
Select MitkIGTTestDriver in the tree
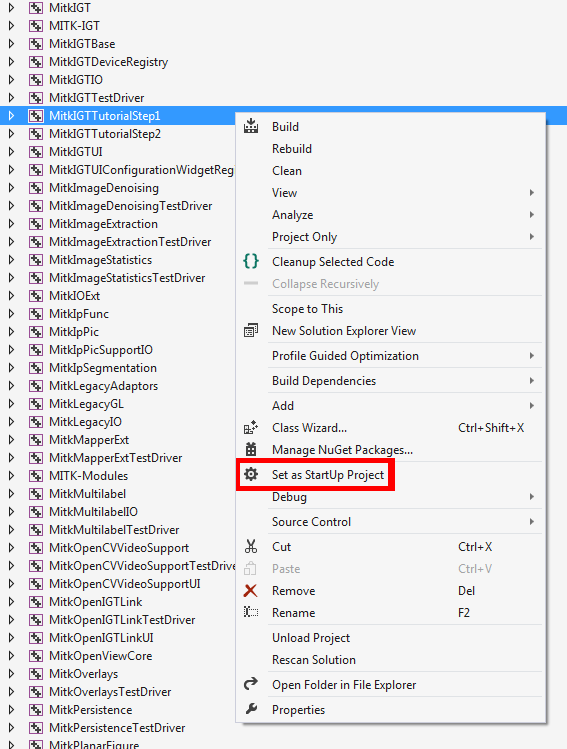(96, 98)
